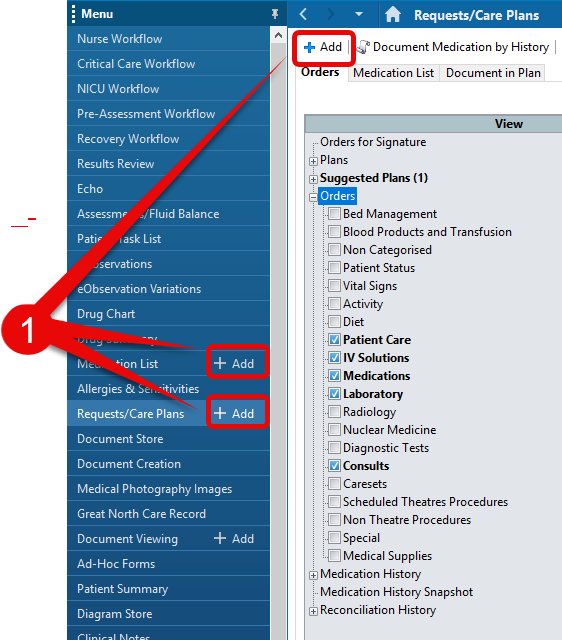The image size is (562, 640).
Task: Open Document Medication by History scroll icon
Action: pos(363,47)
